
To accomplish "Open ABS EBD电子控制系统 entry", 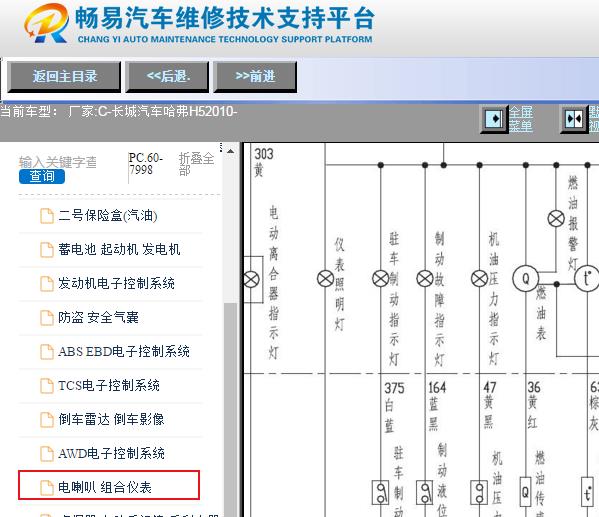I will click(124, 352).
